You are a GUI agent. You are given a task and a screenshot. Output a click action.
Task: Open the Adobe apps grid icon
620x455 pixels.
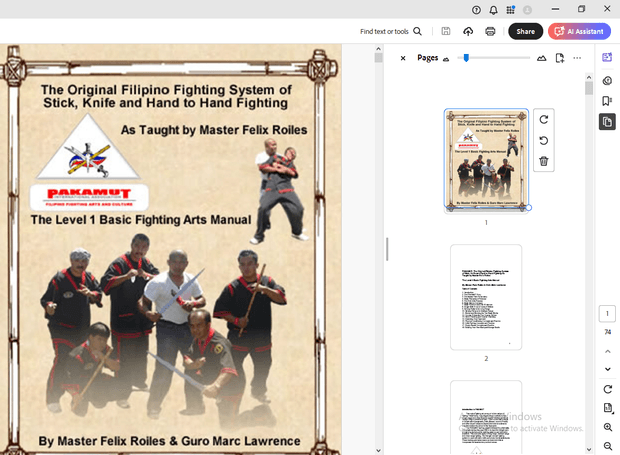(510, 10)
